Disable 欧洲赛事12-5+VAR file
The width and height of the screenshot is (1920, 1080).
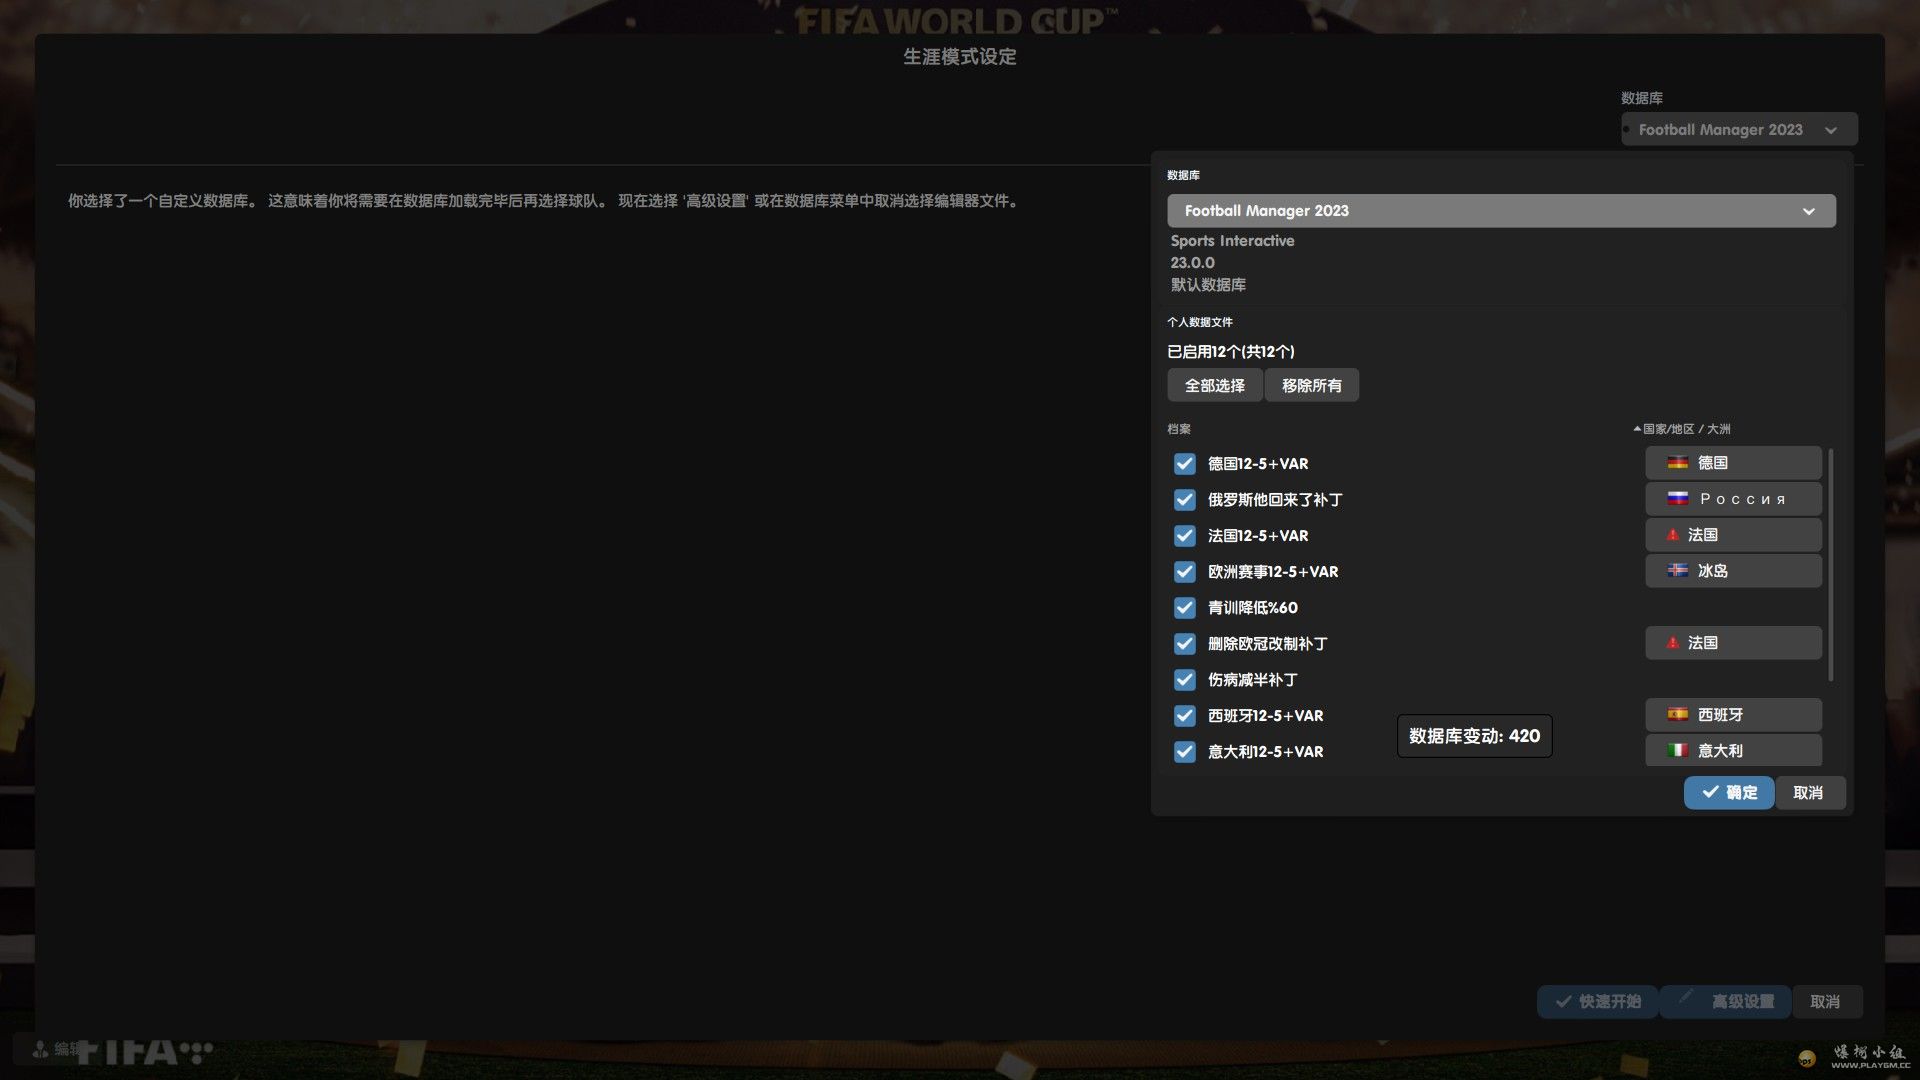(1184, 572)
